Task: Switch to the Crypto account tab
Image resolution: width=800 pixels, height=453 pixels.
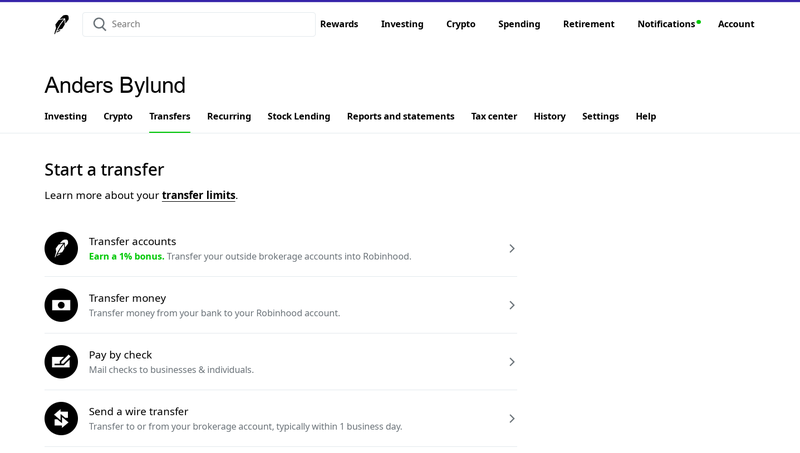Action: tap(118, 116)
